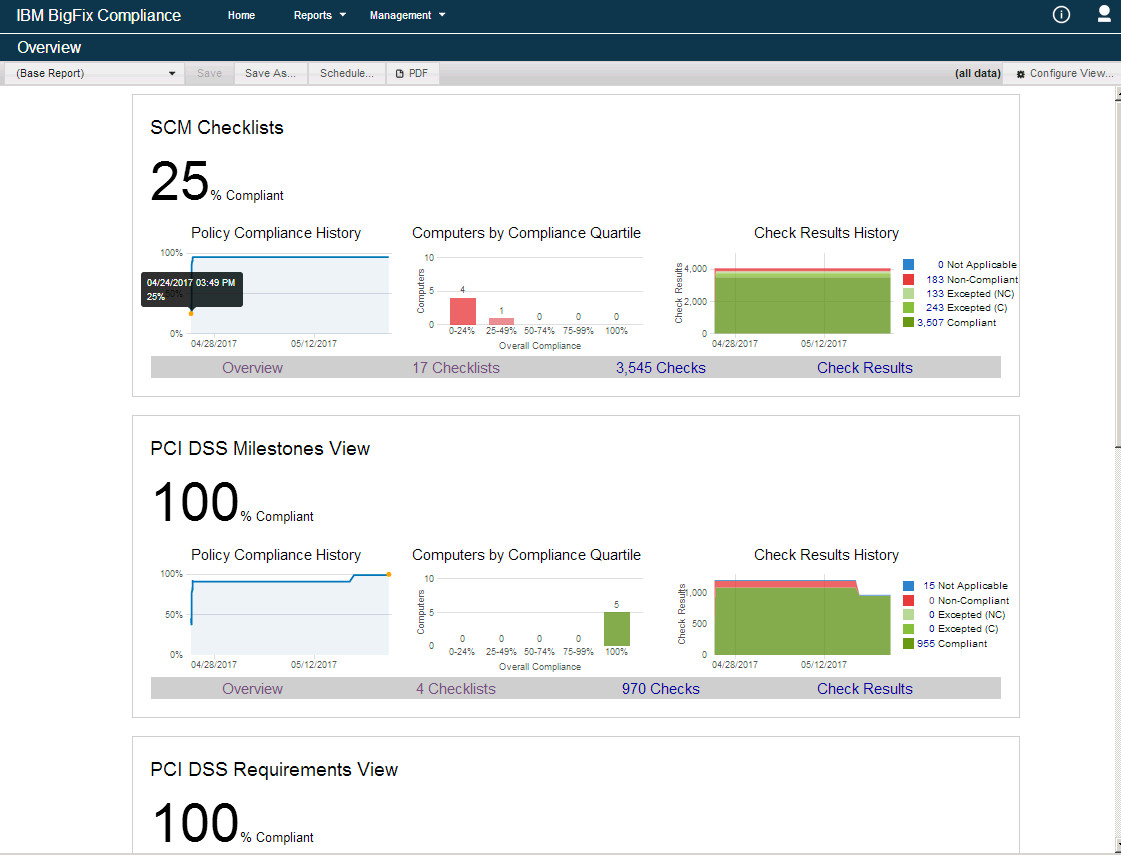Open the 4 Checklists link

coord(455,688)
